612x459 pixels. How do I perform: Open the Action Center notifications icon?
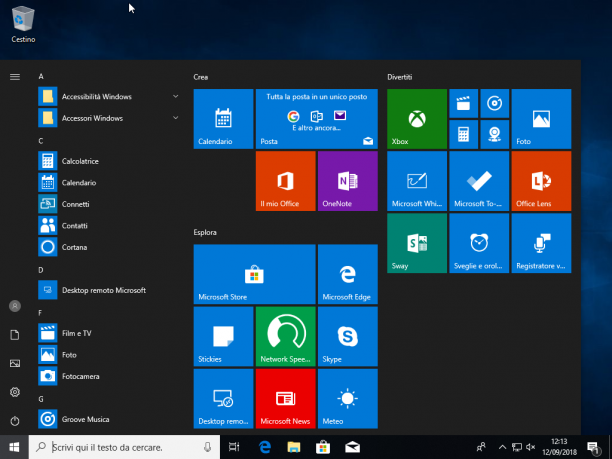point(593,448)
